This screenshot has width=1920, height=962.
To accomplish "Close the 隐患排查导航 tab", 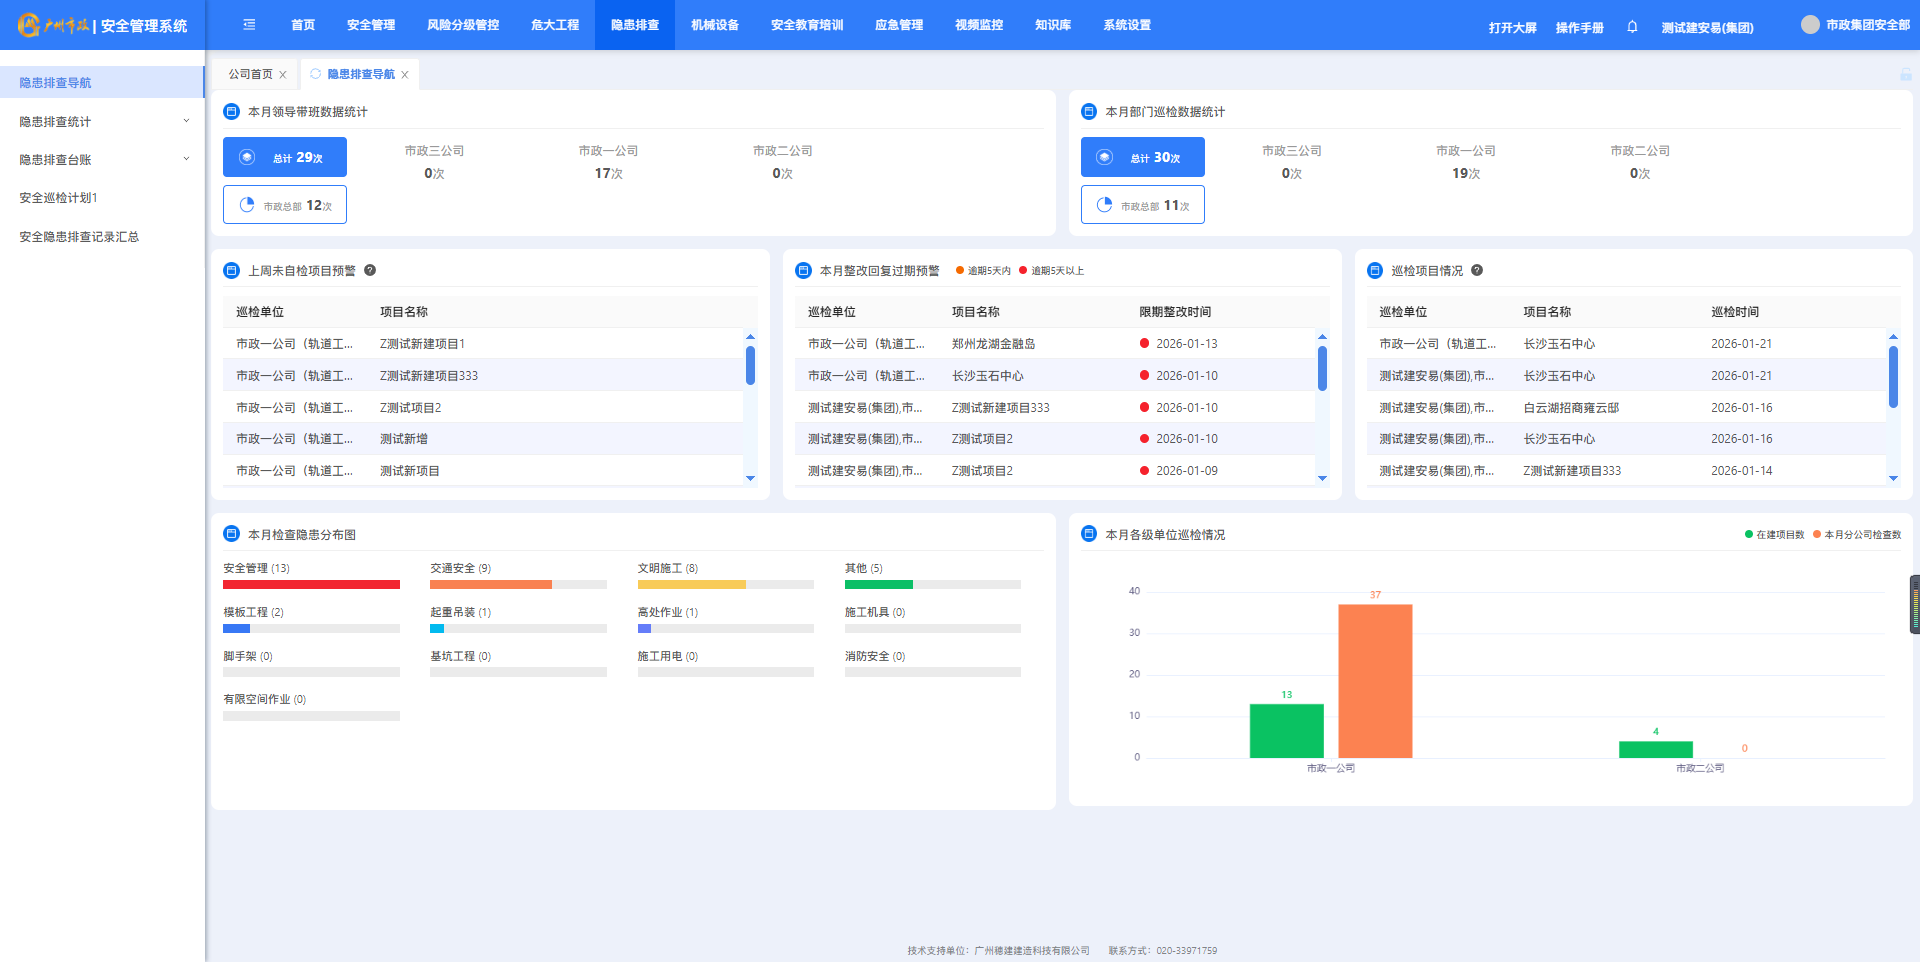I will [x=405, y=75].
